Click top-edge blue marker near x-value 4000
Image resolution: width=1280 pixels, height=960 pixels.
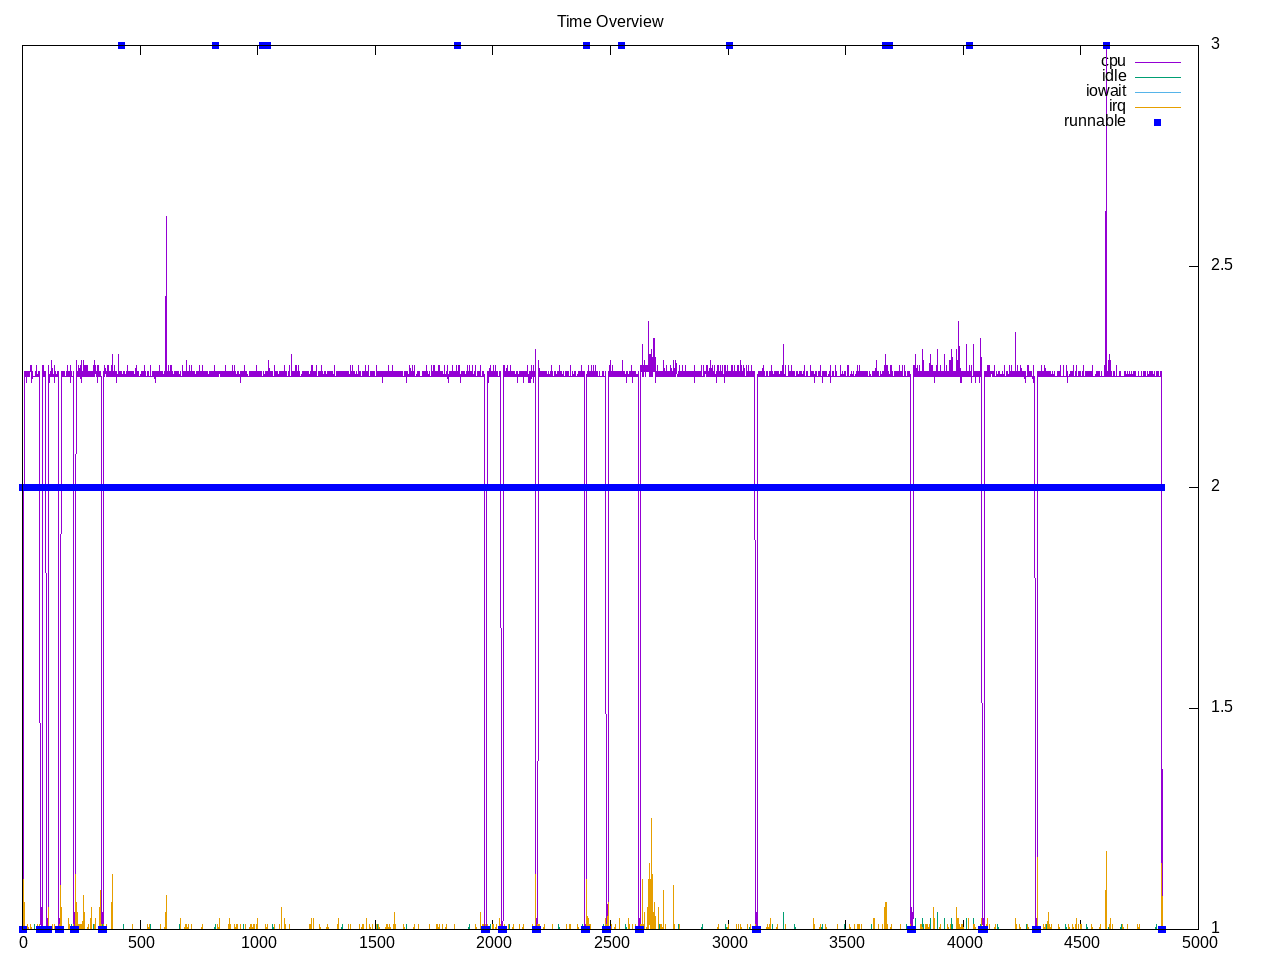point(969,45)
